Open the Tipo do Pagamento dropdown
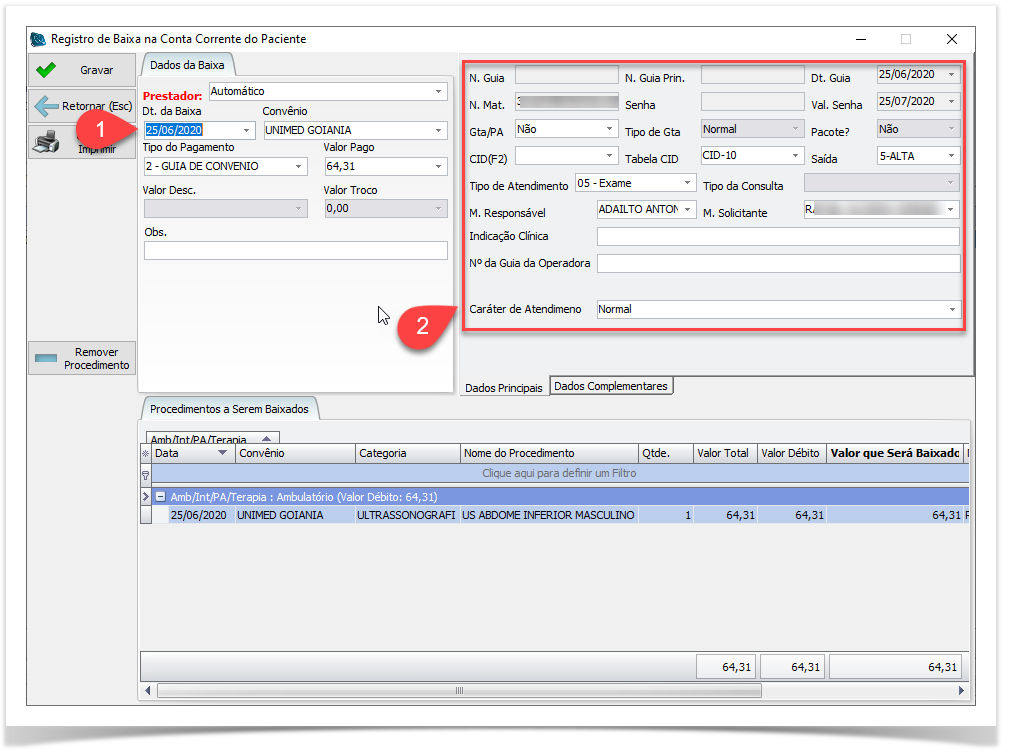The height and width of the screenshot is (755, 1010). click(x=299, y=166)
